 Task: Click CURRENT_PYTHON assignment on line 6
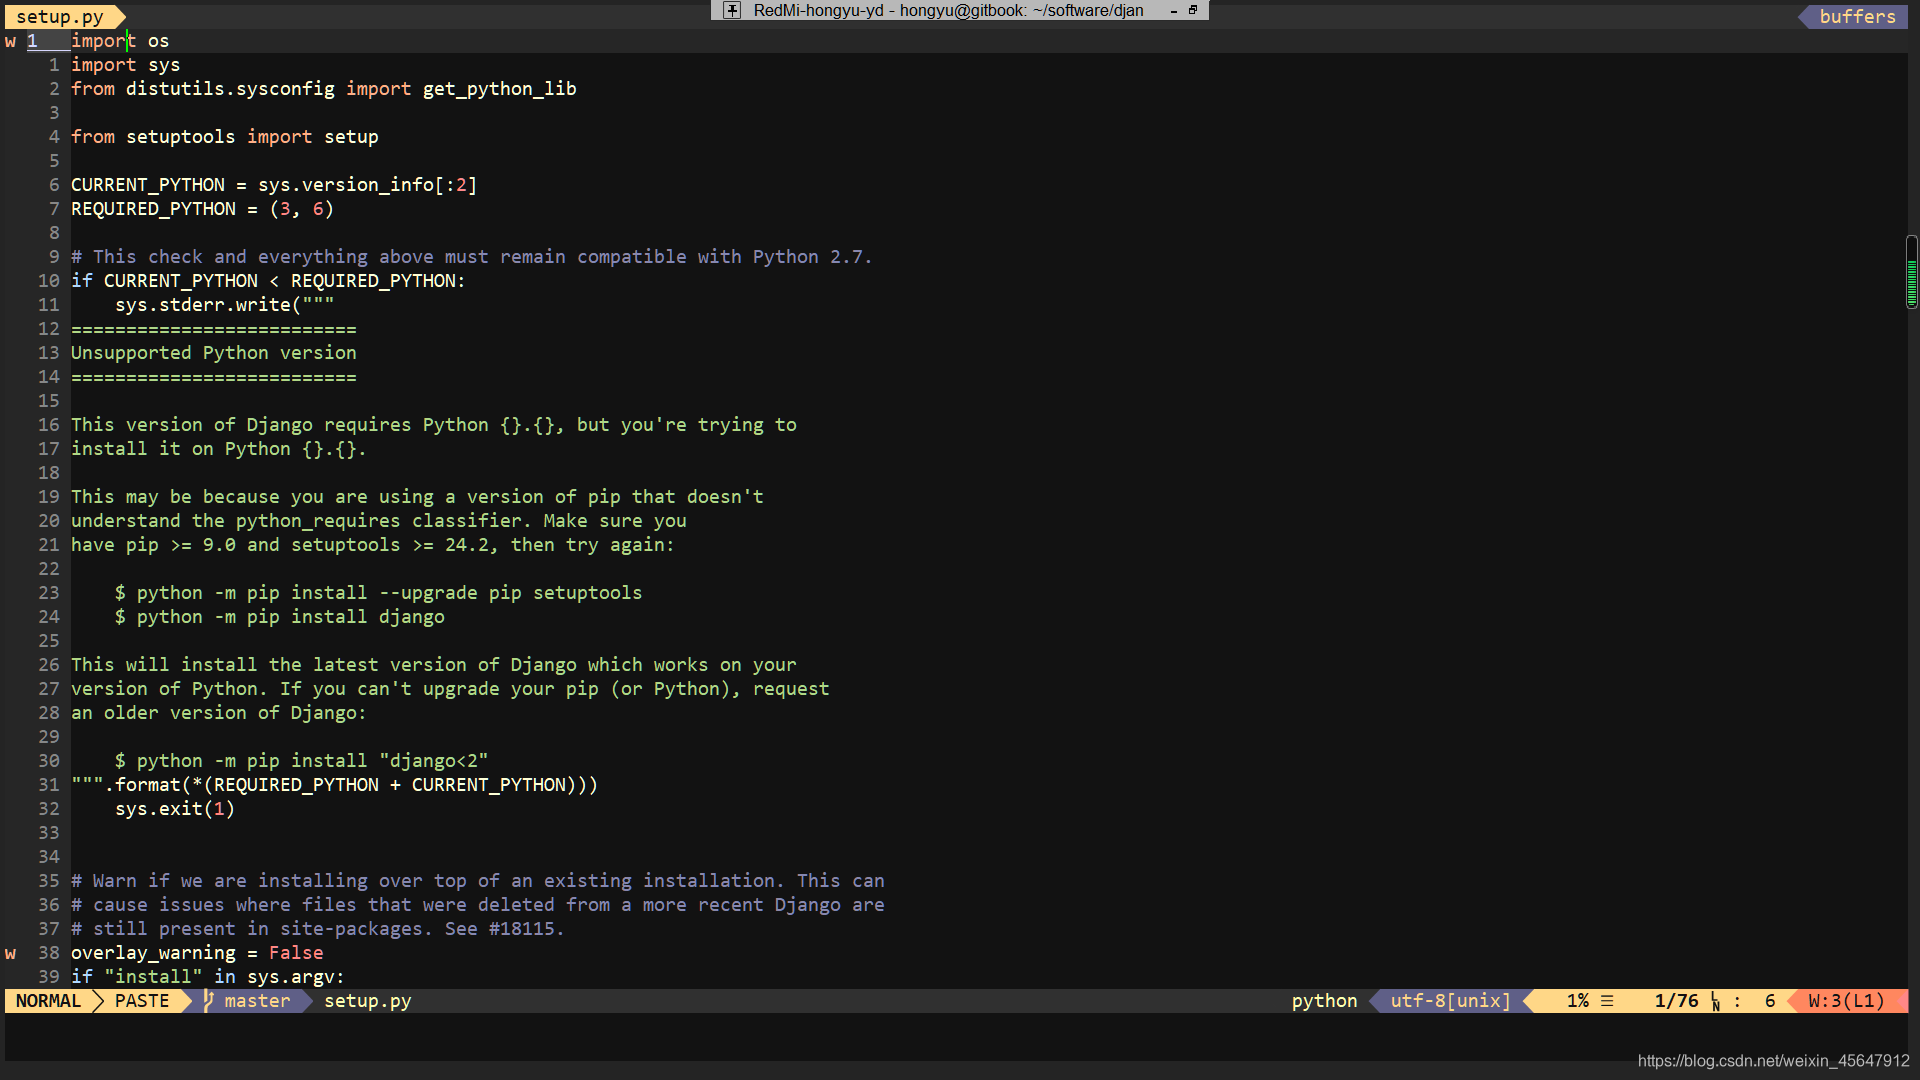[273, 185]
